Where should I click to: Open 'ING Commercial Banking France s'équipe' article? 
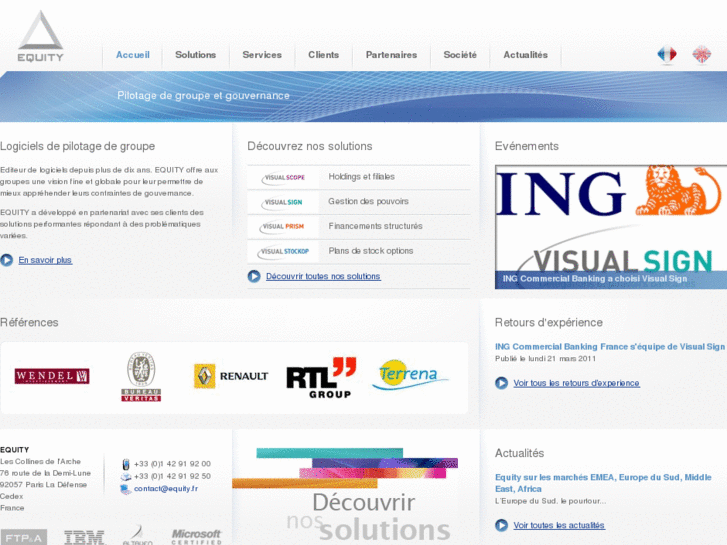tap(610, 346)
